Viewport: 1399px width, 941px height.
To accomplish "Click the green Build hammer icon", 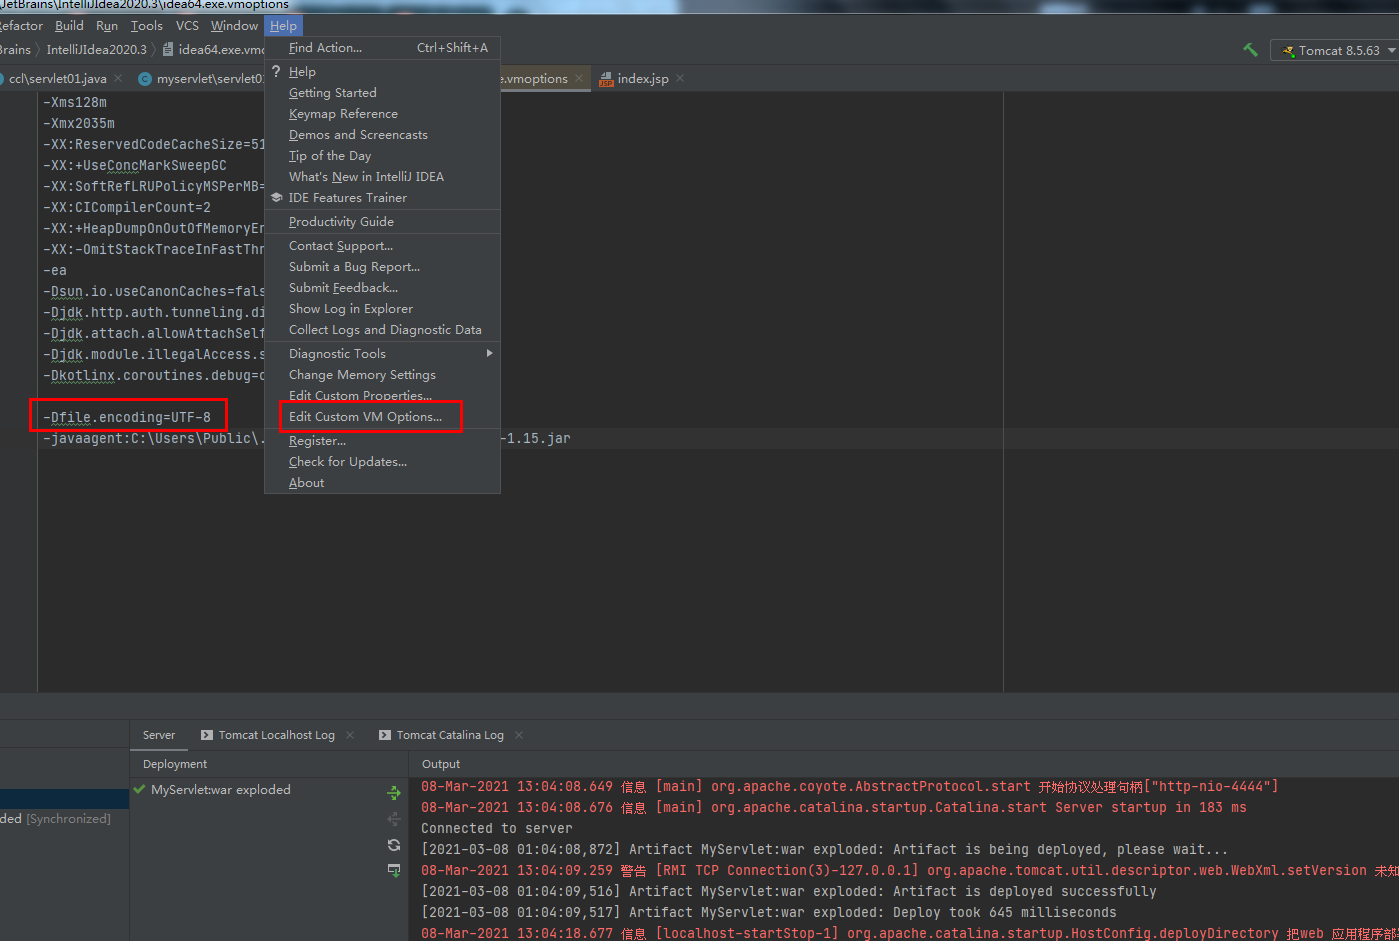I will (x=1250, y=50).
